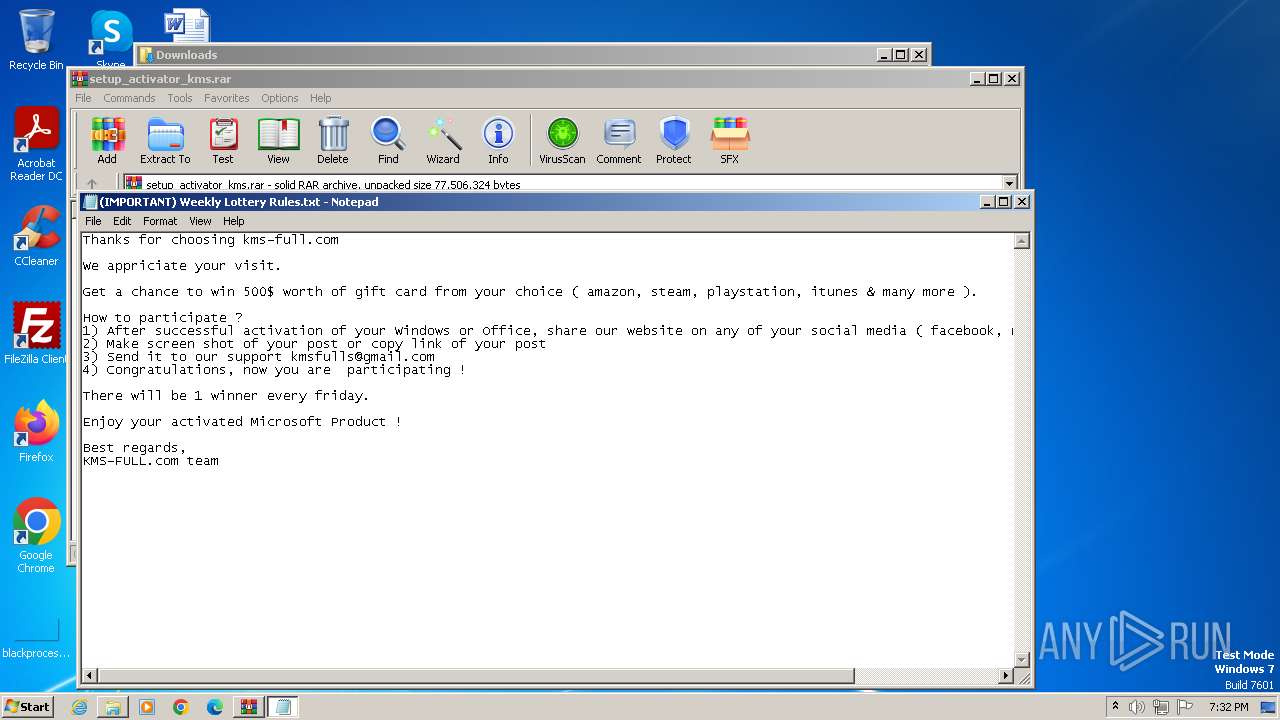Click the volume speaker tray icon
Screen dimensions: 1280x720
point(1137,707)
